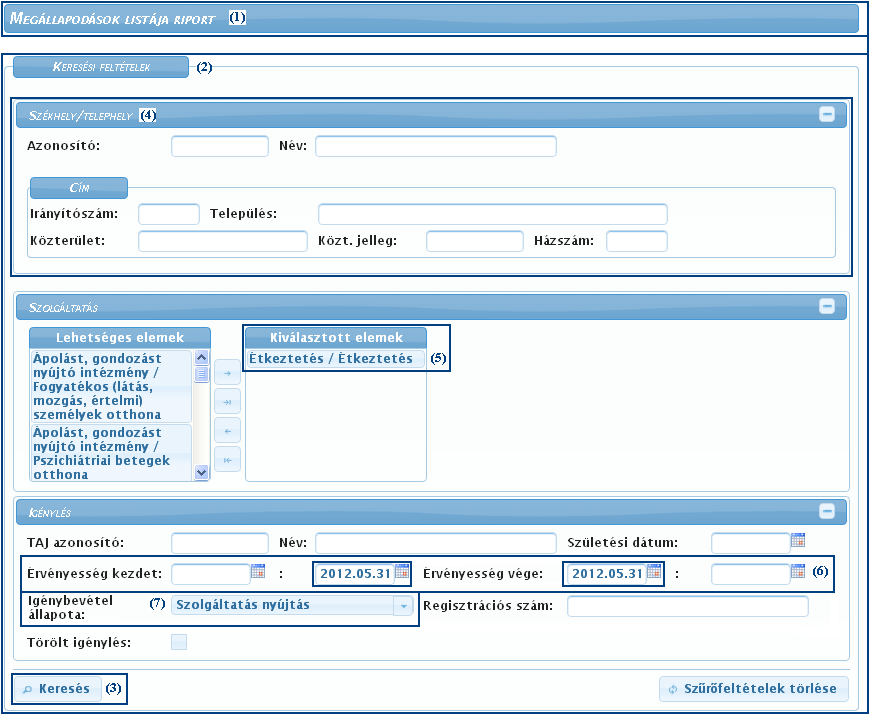Click Érvényesség vége field showing 2012.05.31
This screenshot has width=870, height=715.
[608, 574]
